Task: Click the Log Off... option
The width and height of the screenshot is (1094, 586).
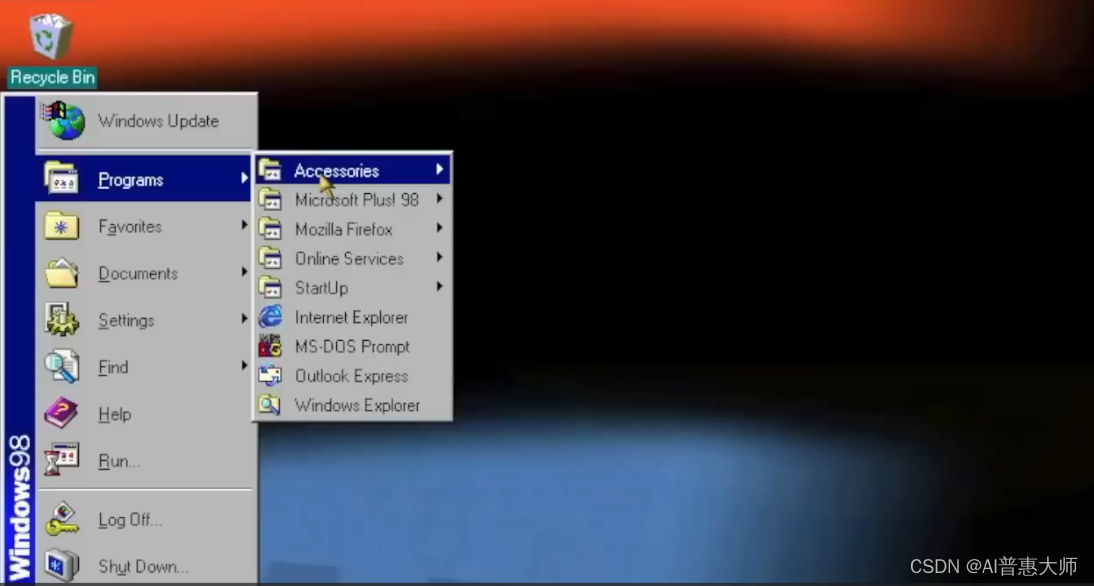Action: (x=128, y=519)
